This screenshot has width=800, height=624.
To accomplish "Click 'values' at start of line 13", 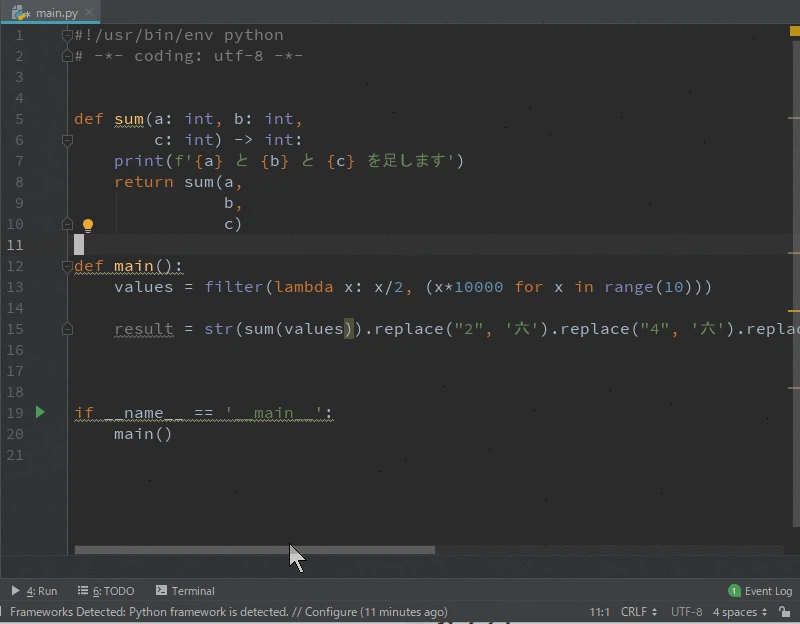I will click(143, 287).
